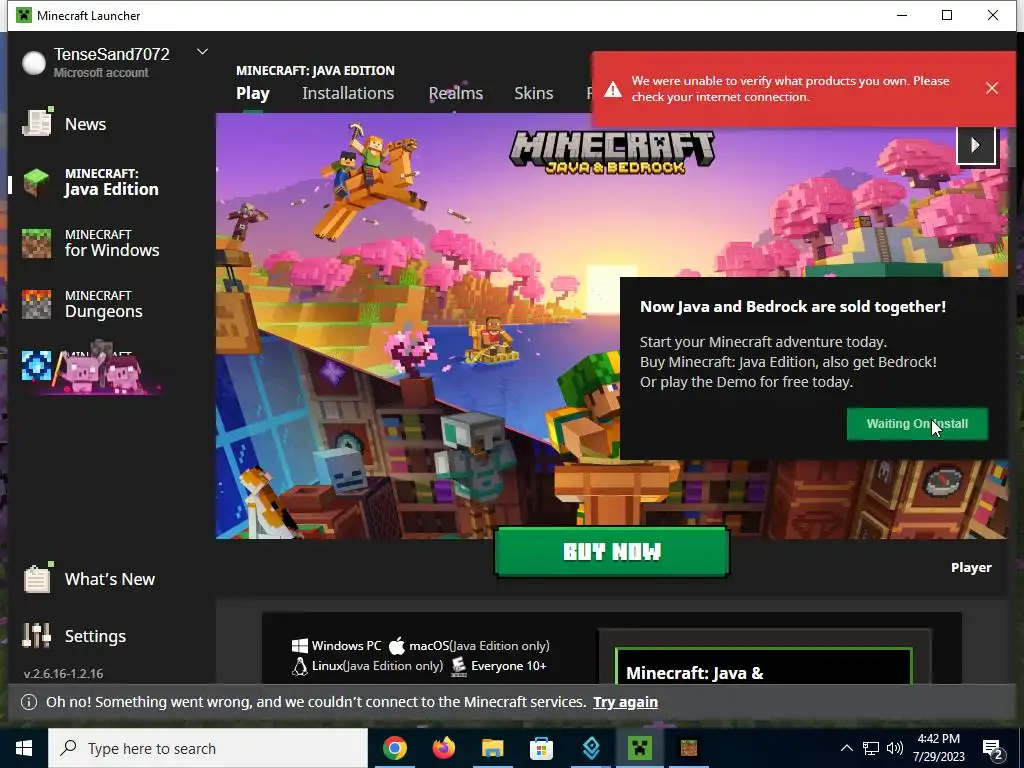1024x768 pixels.
Task: Open File Explorer from the taskbar
Action: [x=492, y=748]
